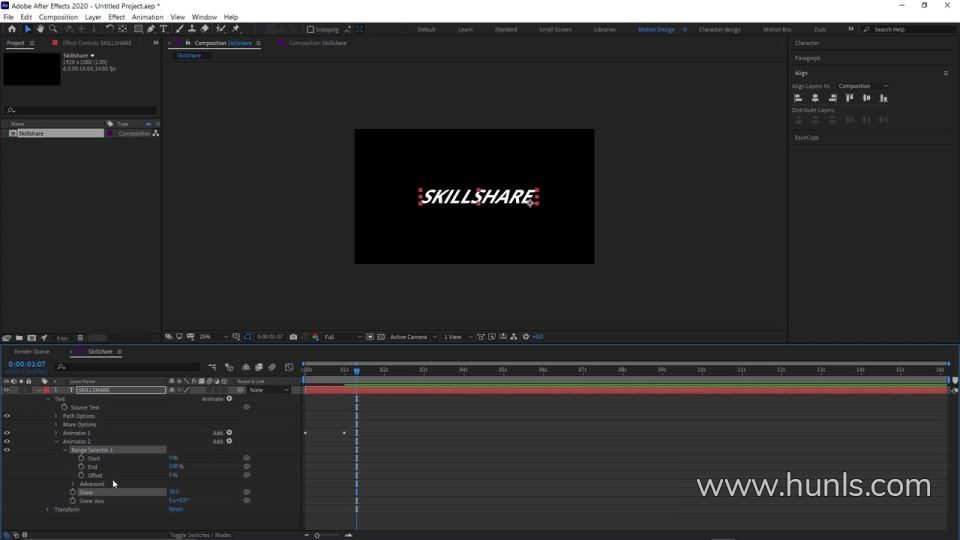Select the Brush tool
The width and height of the screenshot is (960, 540).
(179, 29)
